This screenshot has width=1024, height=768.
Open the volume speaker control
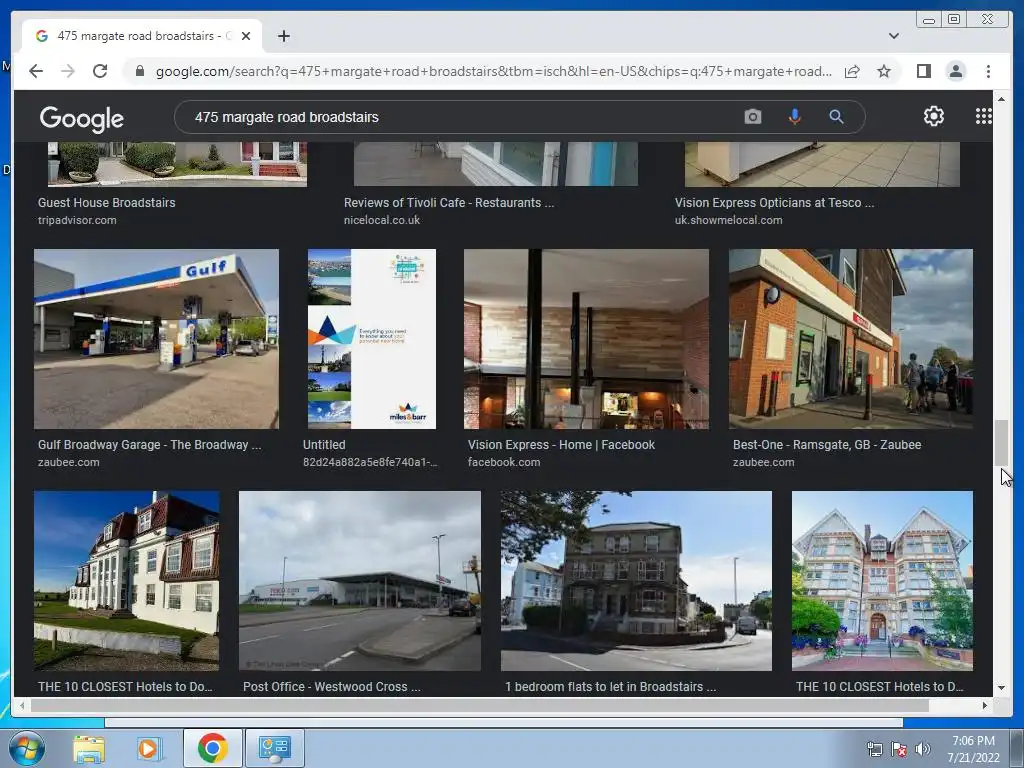pyautogui.click(x=922, y=749)
